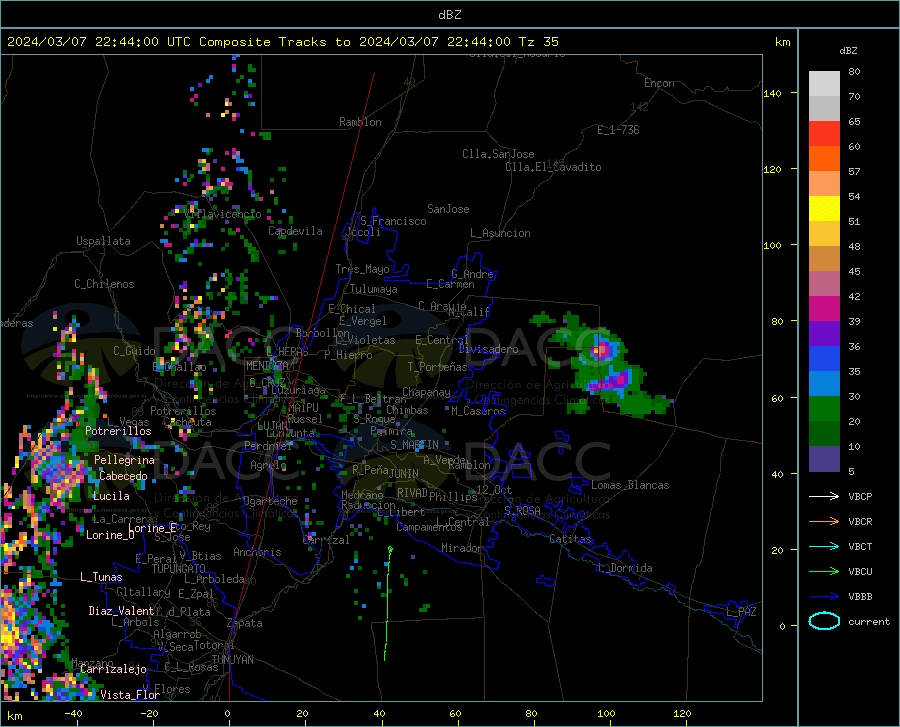
Task: Select the bright green 30 dBZ swatch
Action: [824, 409]
